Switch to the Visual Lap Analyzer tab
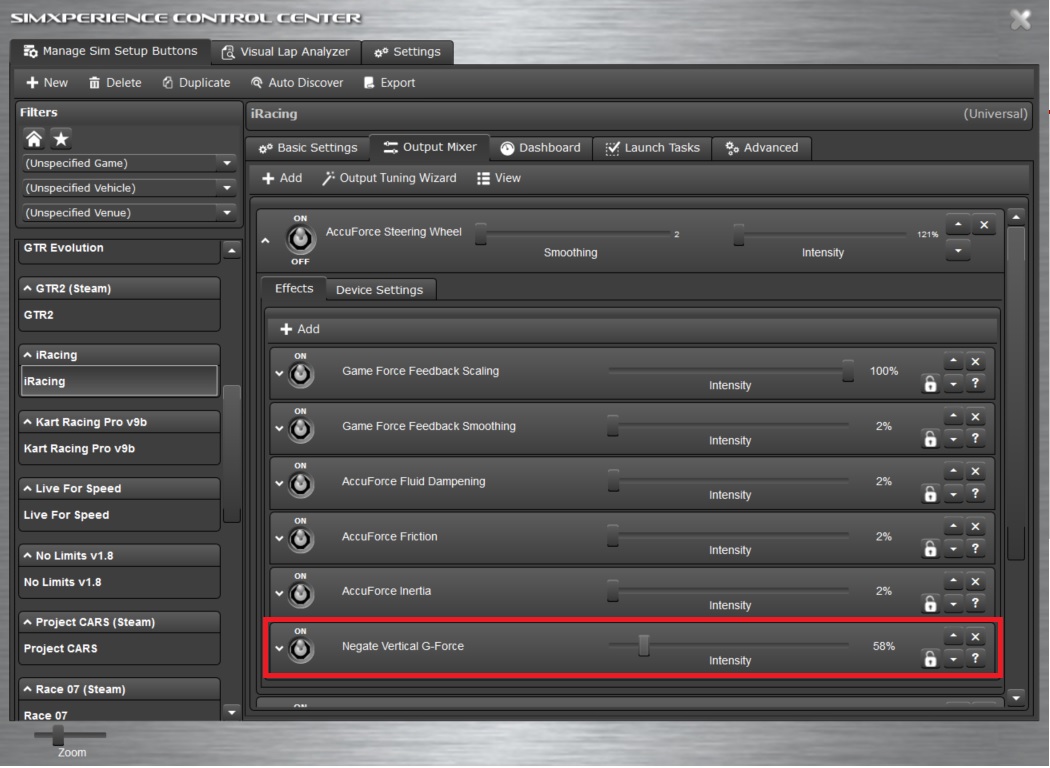This screenshot has width=1050, height=768. (x=286, y=52)
